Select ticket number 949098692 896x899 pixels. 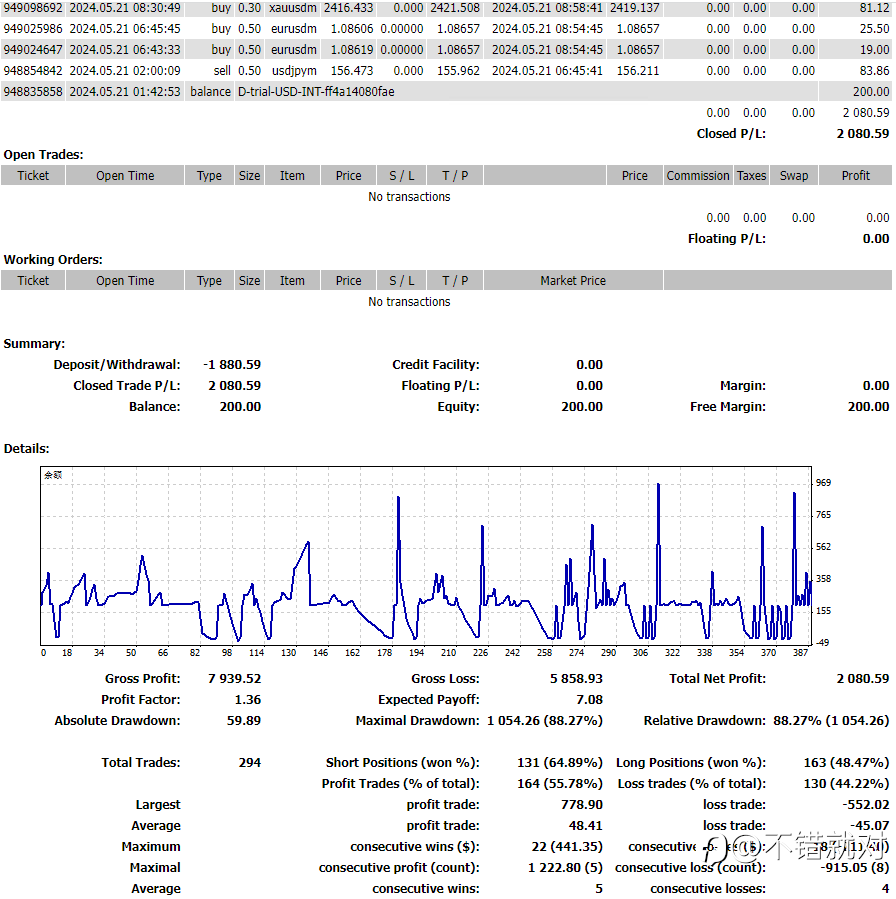click(x=33, y=8)
